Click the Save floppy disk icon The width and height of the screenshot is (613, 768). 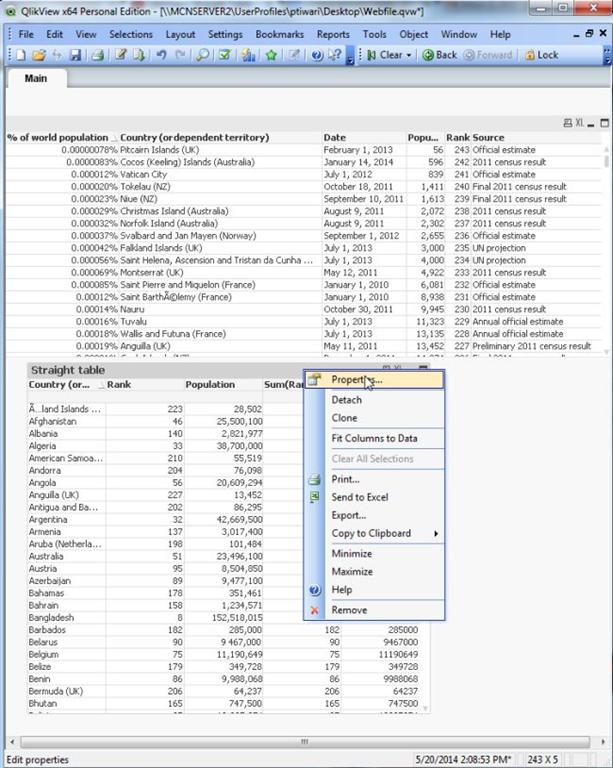tap(75, 55)
